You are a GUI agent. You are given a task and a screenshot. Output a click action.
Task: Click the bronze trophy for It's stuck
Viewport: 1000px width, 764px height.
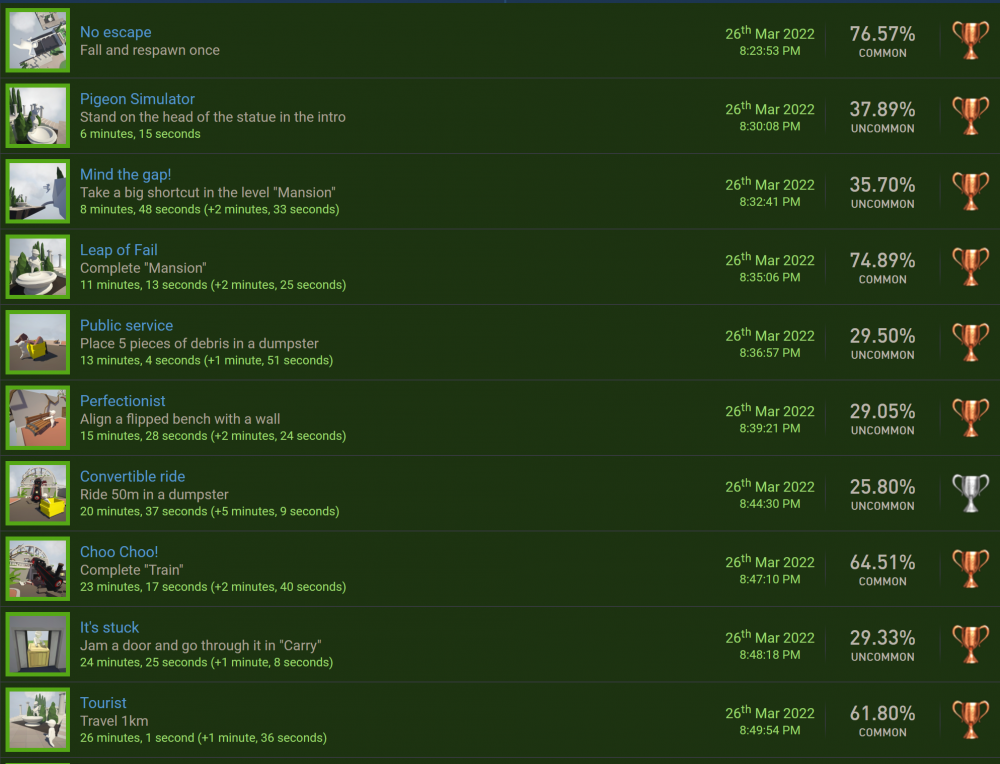point(970,645)
